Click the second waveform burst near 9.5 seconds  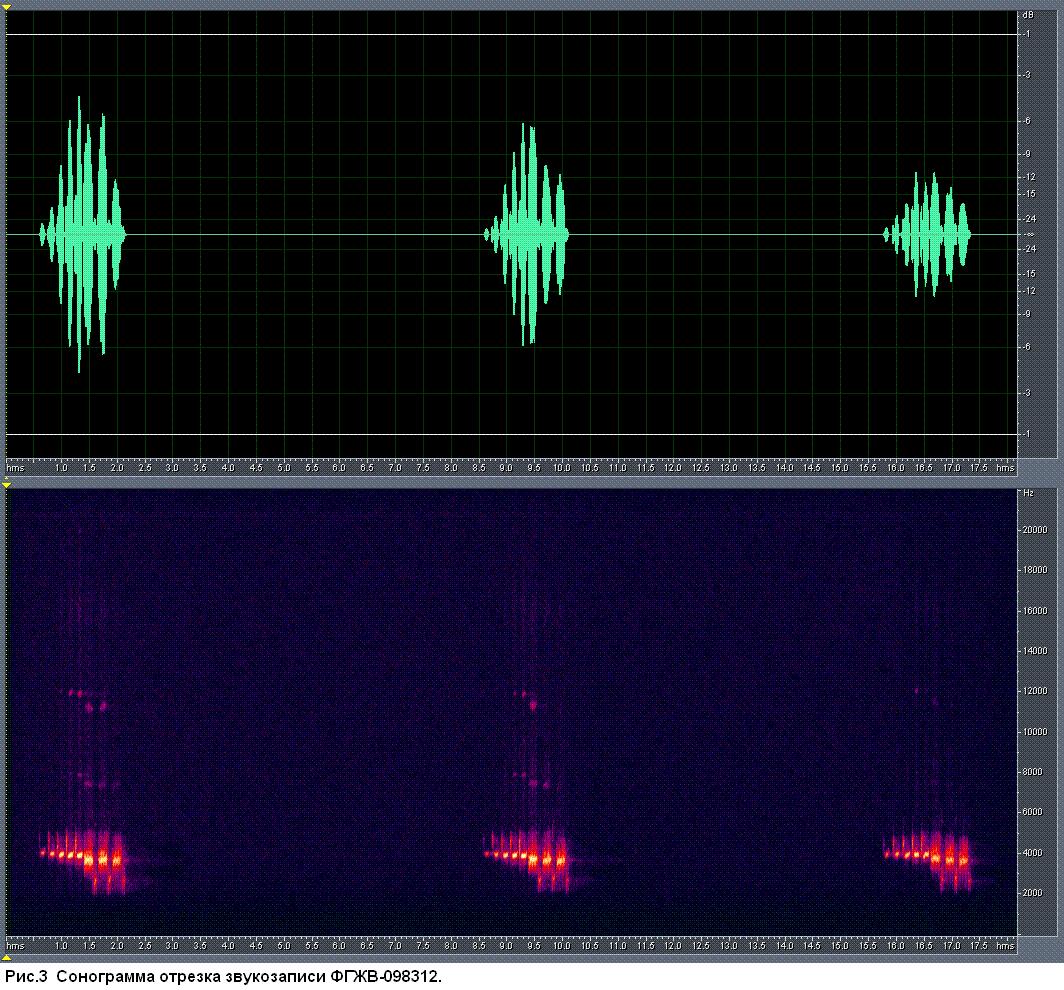527,235
